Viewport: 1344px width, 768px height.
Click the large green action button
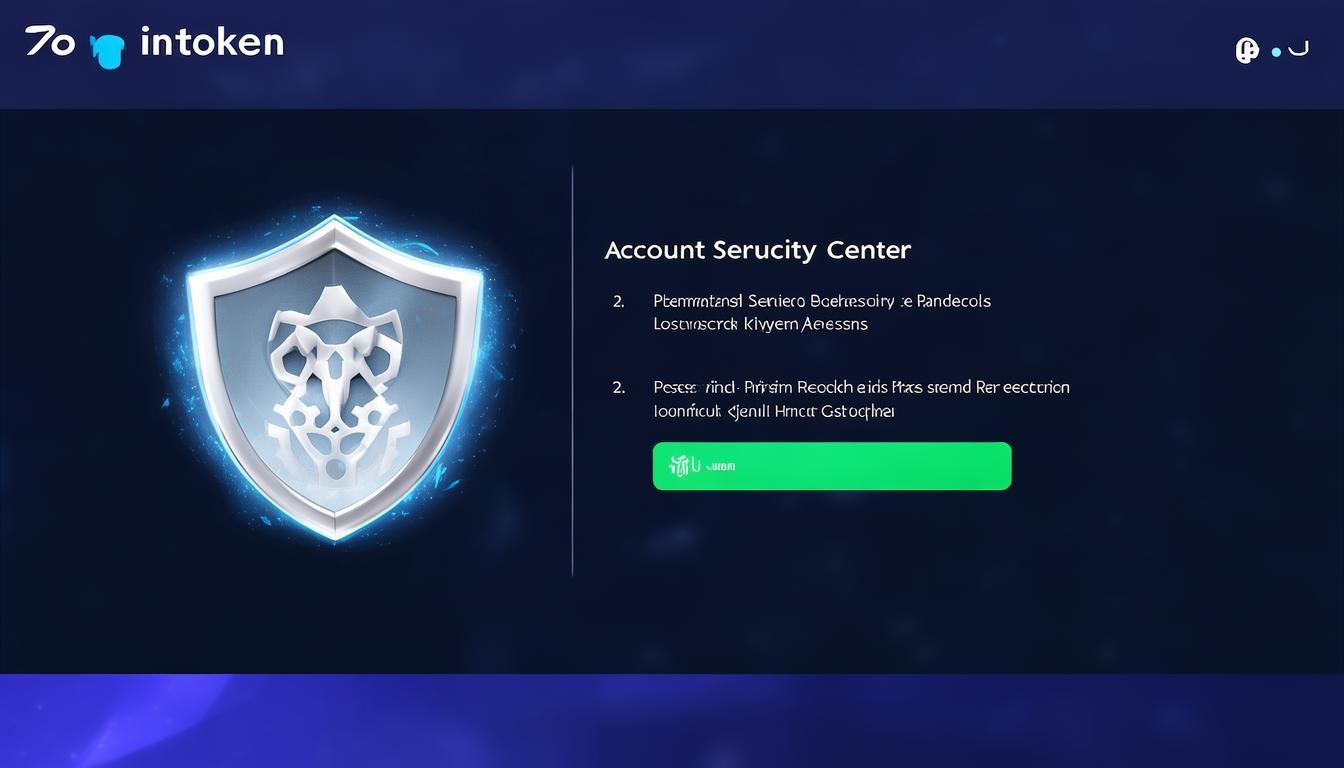(x=832, y=466)
